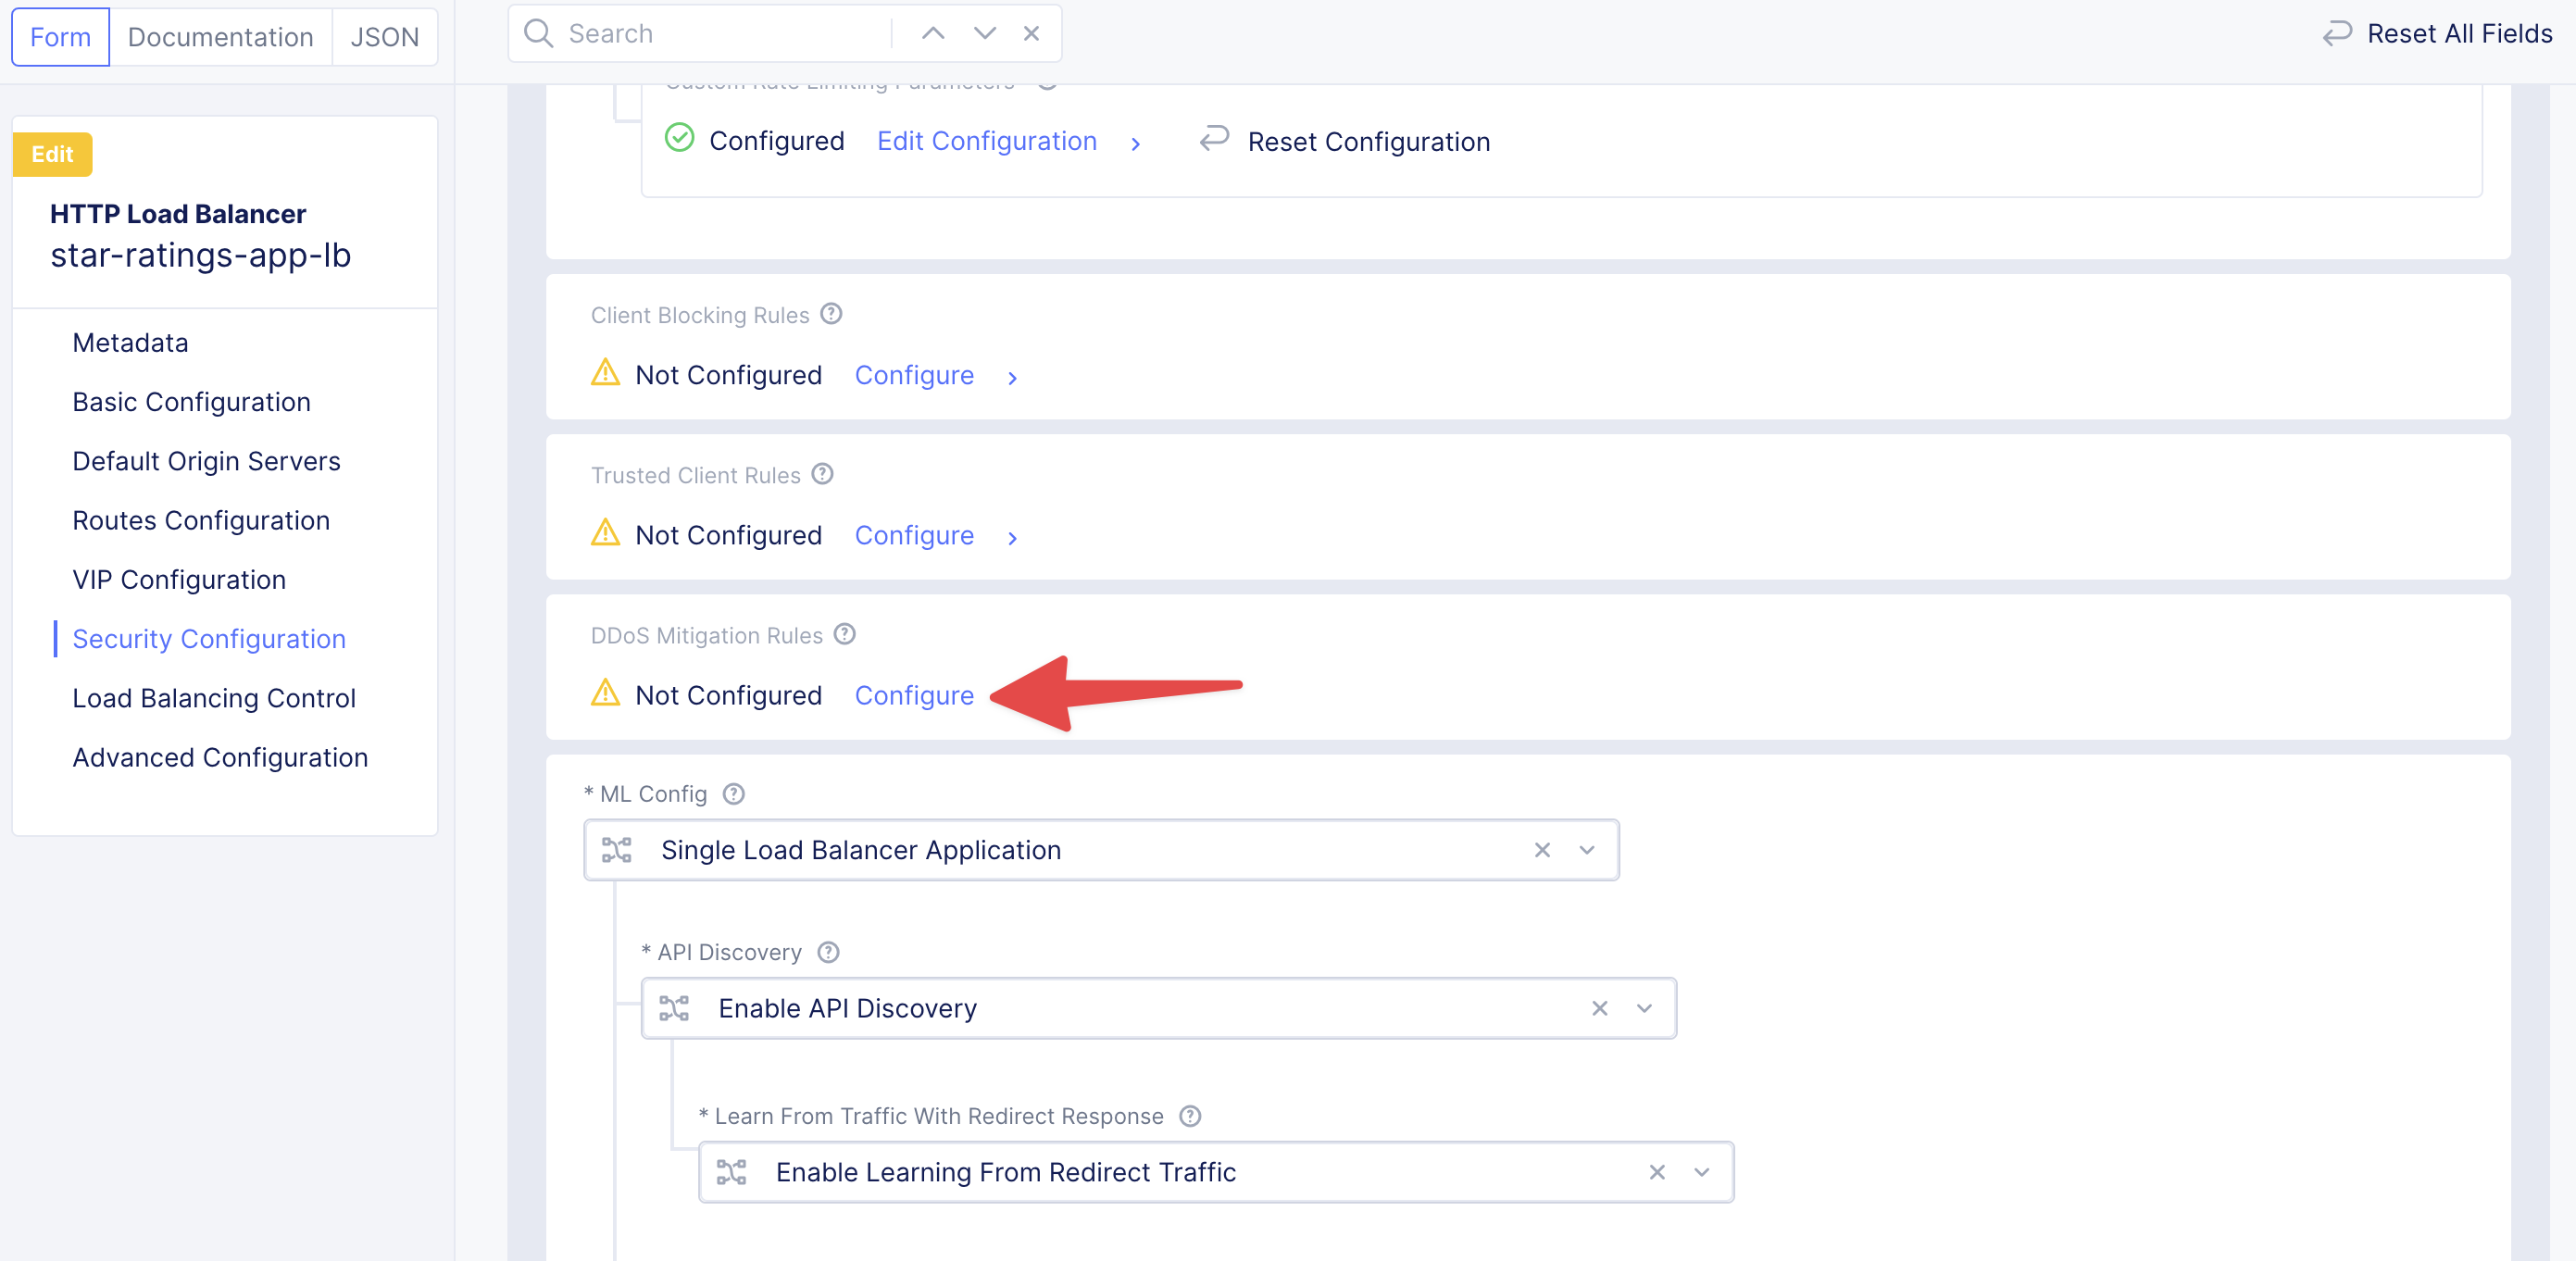Click previous search result up arrow
This screenshot has width=2576, height=1261.
[x=932, y=33]
